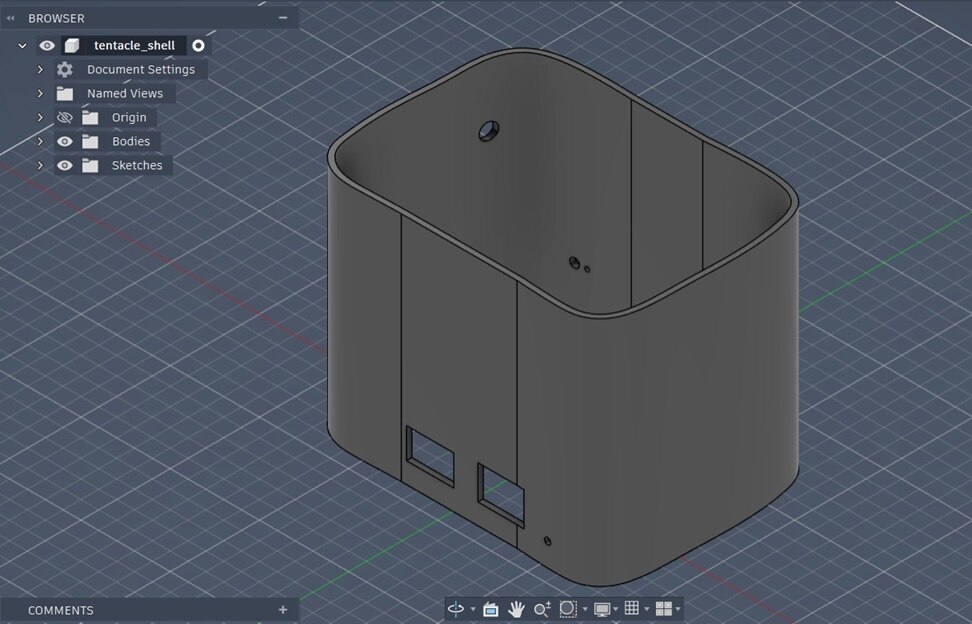The image size is (972, 624).
Task: Select the tentacle_shell label in browser
Action: 135,46
